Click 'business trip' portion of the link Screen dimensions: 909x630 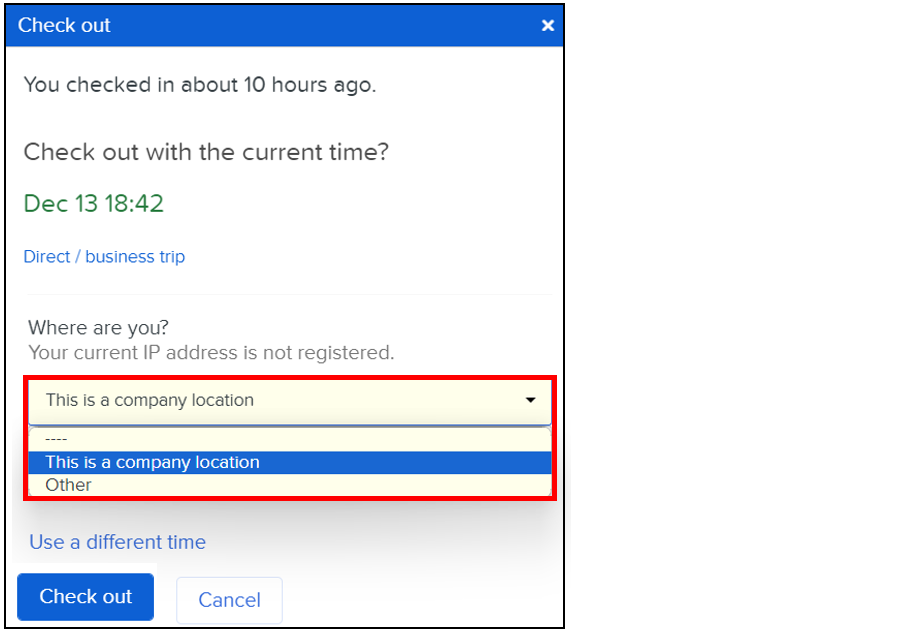point(135,257)
